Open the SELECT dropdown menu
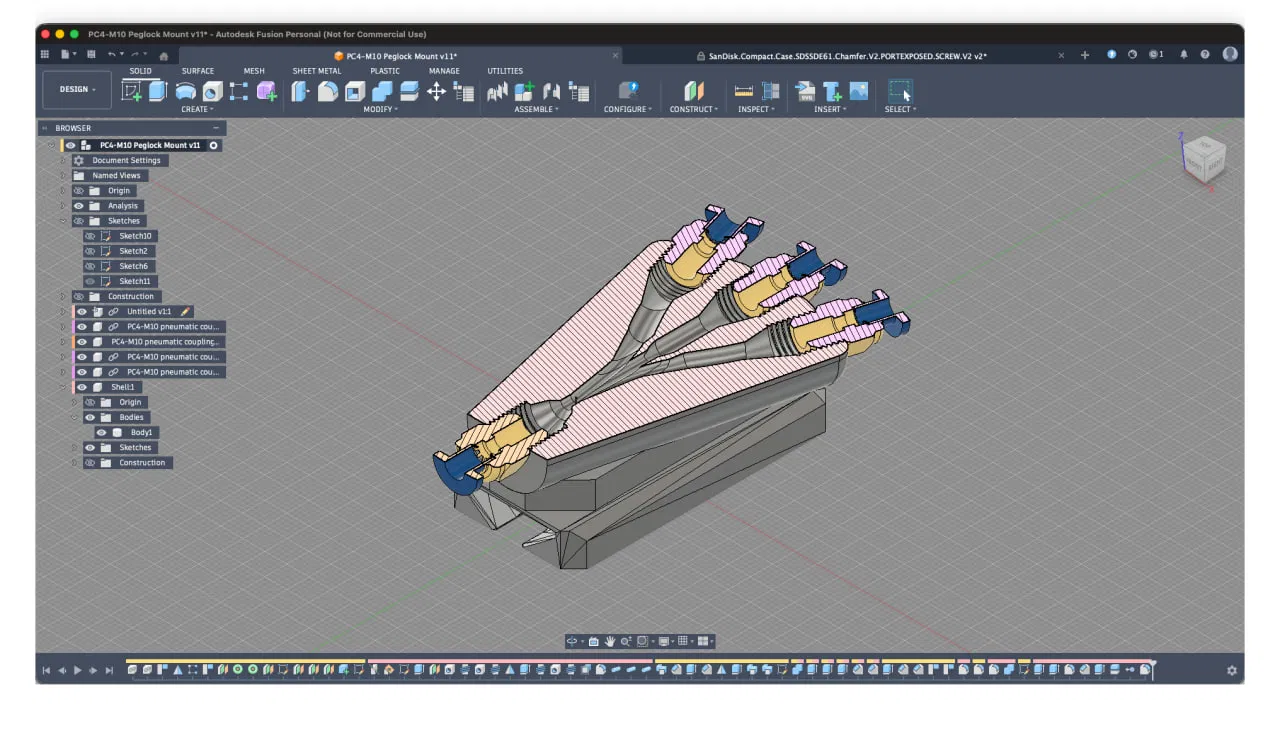Viewport: 1280px width, 731px height. (x=900, y=109)
